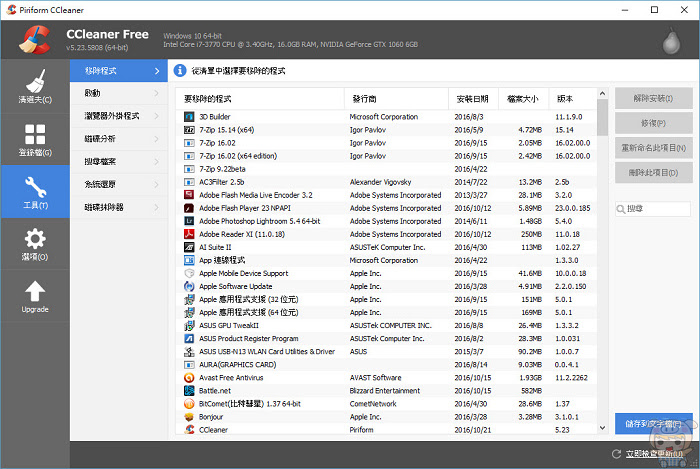This screenshot has width=700, height=469.
Task: Click the refresh icon beside update link
Action: [617, 454]
